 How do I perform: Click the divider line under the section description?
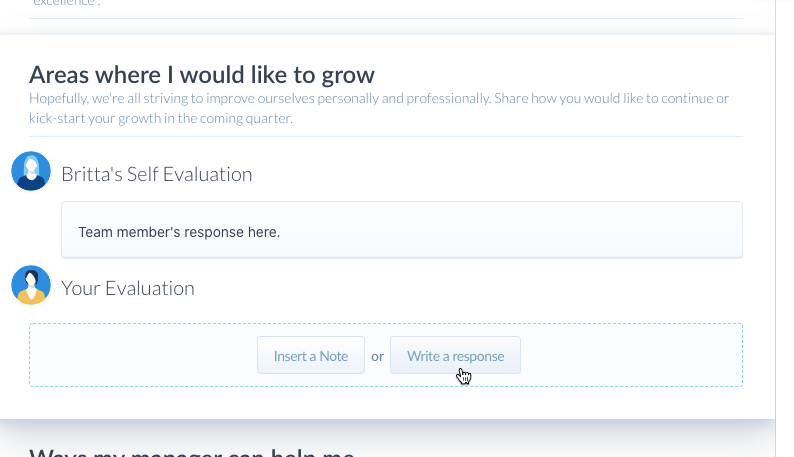tap(385, 136)
